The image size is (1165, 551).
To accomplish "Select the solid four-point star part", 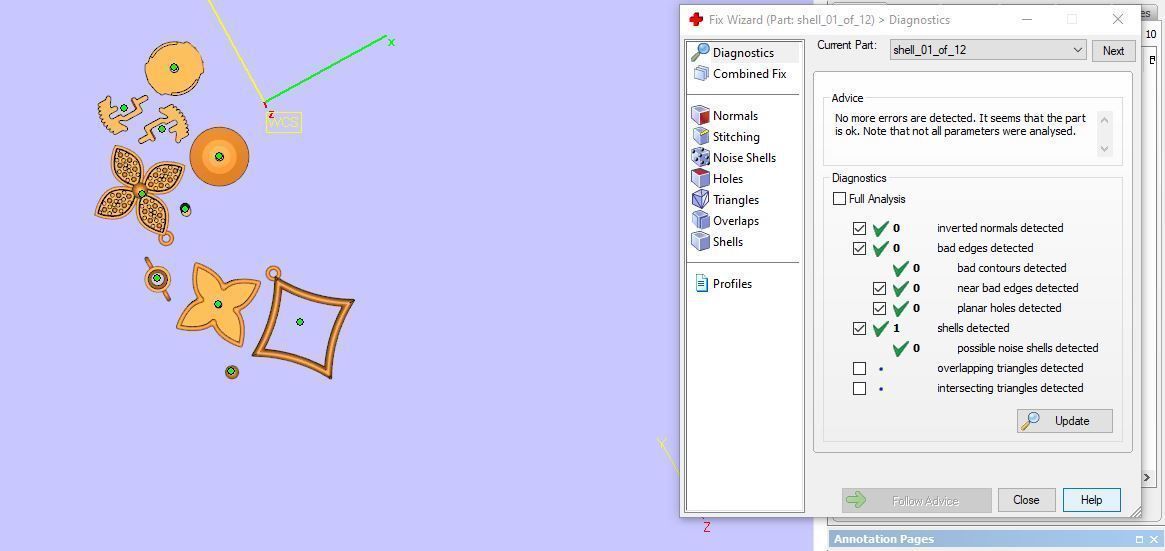I will coord(218,304).
